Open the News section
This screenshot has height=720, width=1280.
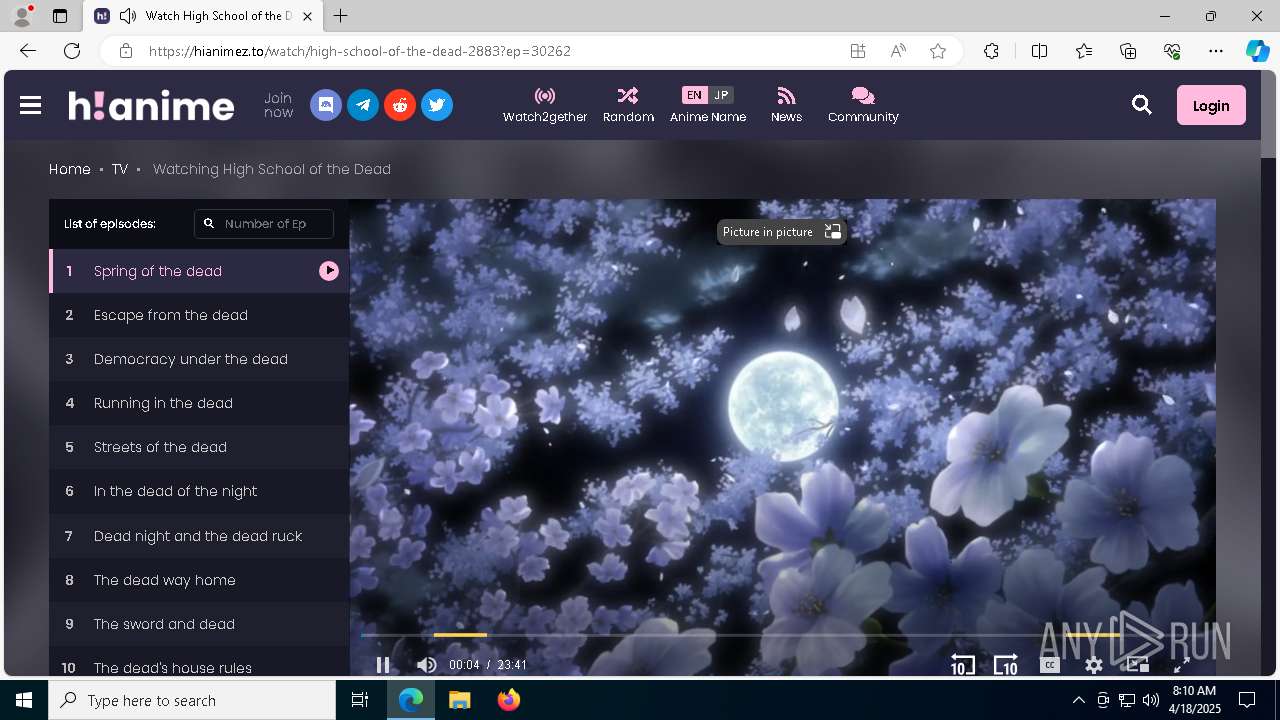click(786, 105)
